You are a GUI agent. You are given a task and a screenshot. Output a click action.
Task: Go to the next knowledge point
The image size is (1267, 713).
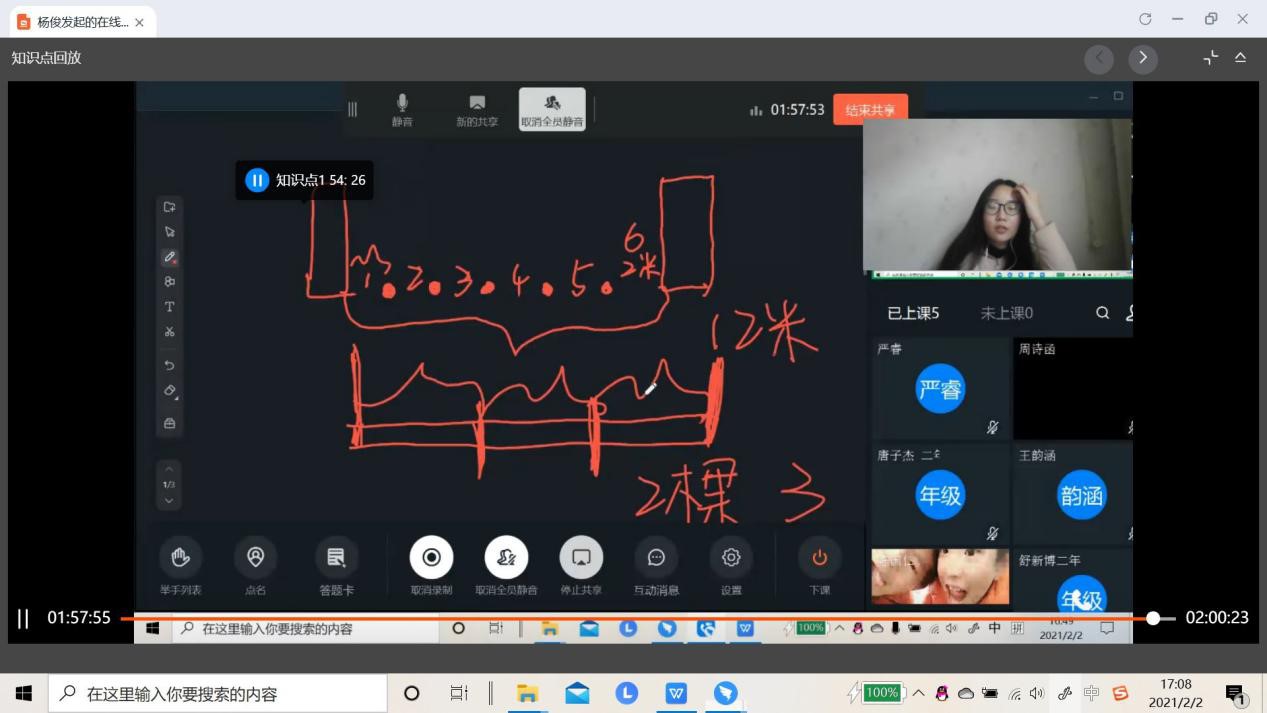coord(1143,59)
